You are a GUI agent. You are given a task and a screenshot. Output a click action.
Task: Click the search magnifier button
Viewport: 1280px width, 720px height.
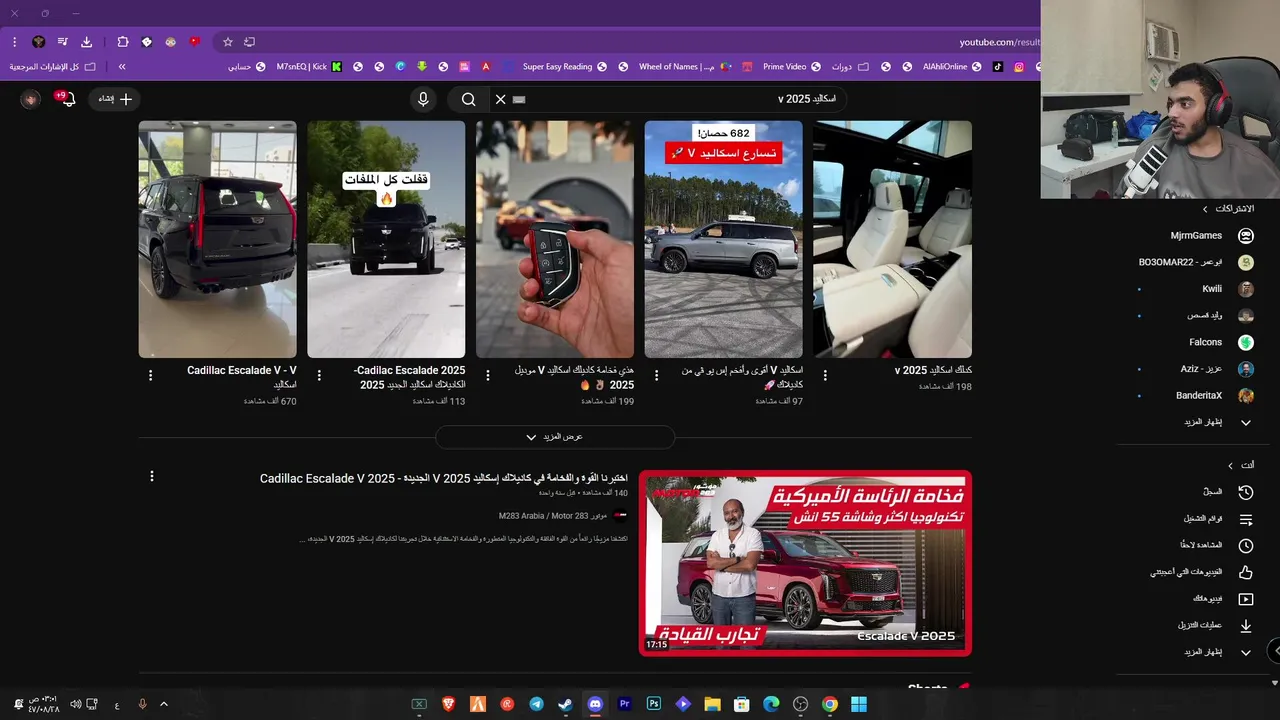468,99
